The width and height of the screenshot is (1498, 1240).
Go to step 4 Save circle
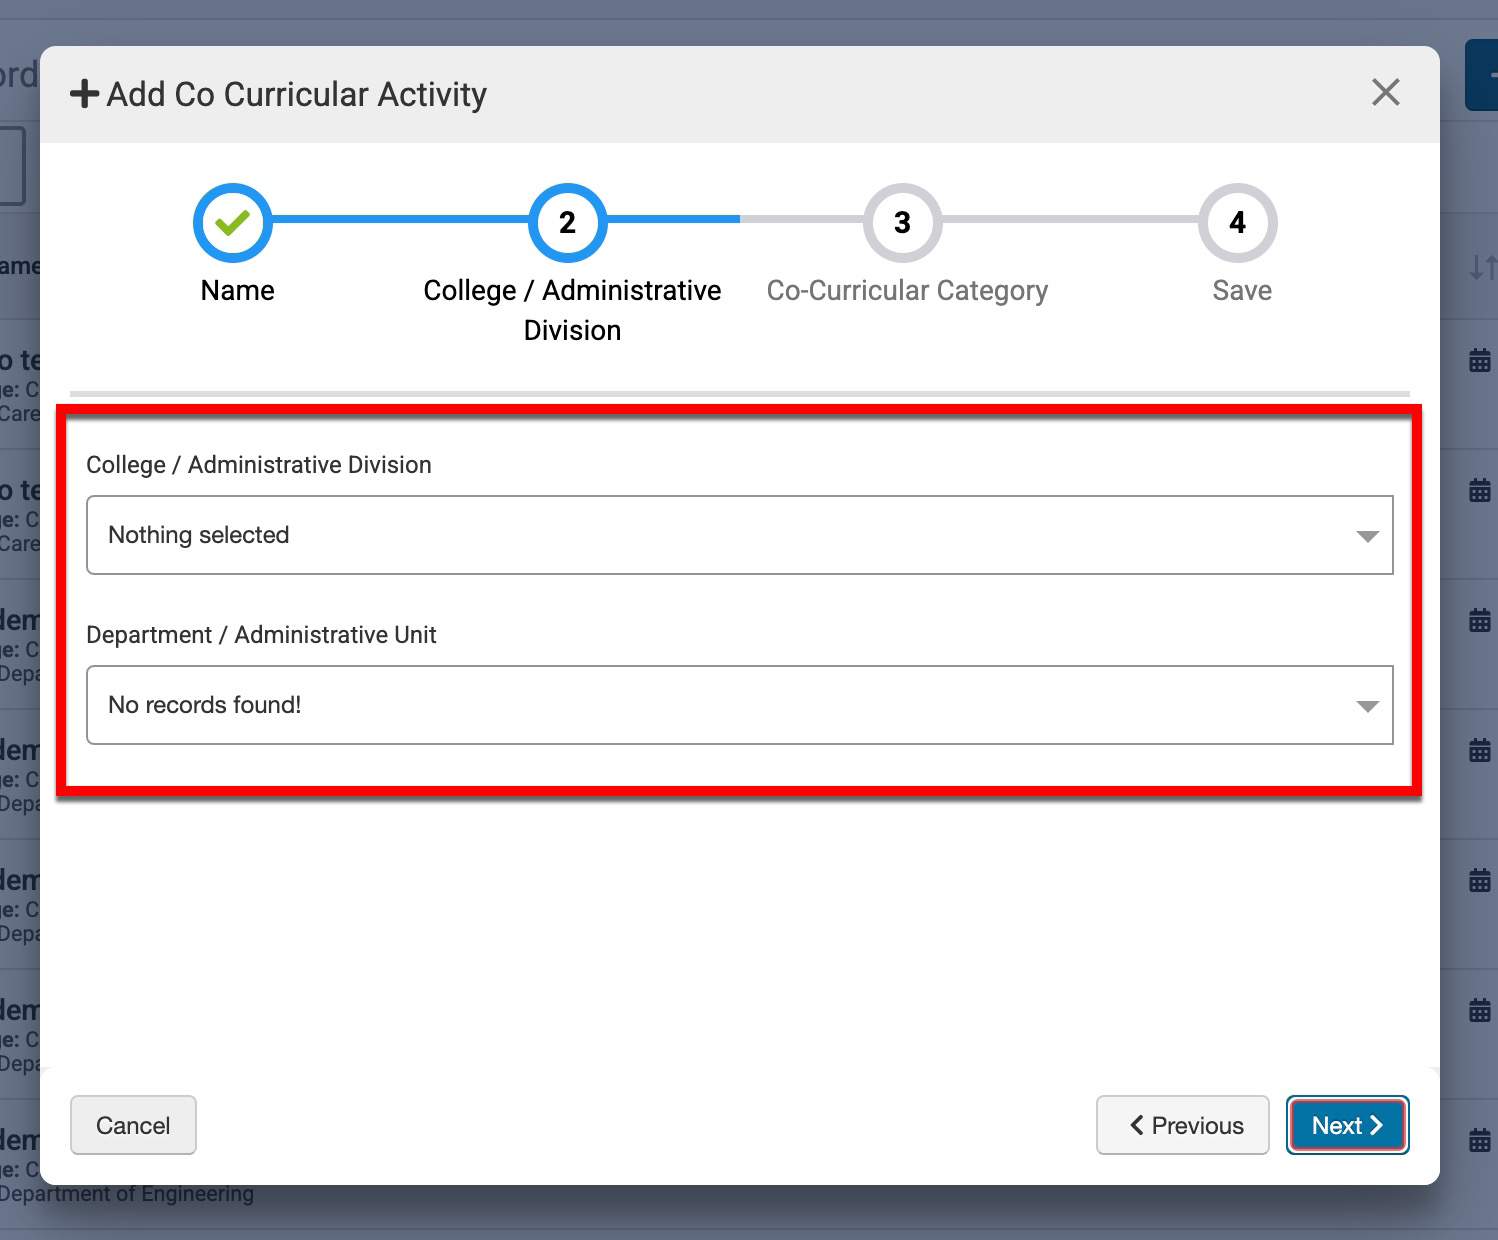pos(1237,222)
